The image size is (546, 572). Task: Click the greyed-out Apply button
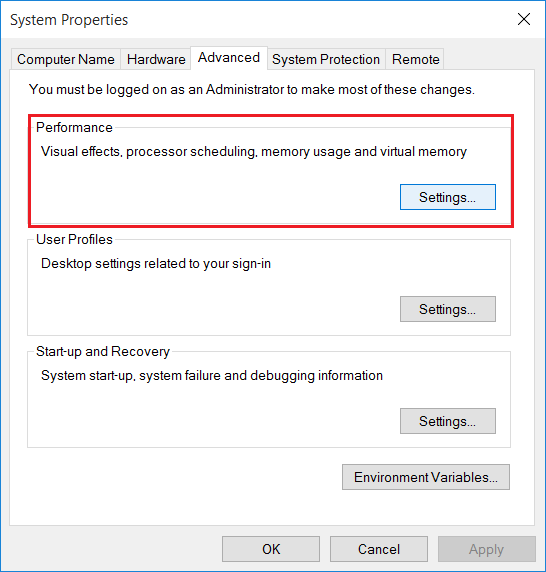coord(487,549)
